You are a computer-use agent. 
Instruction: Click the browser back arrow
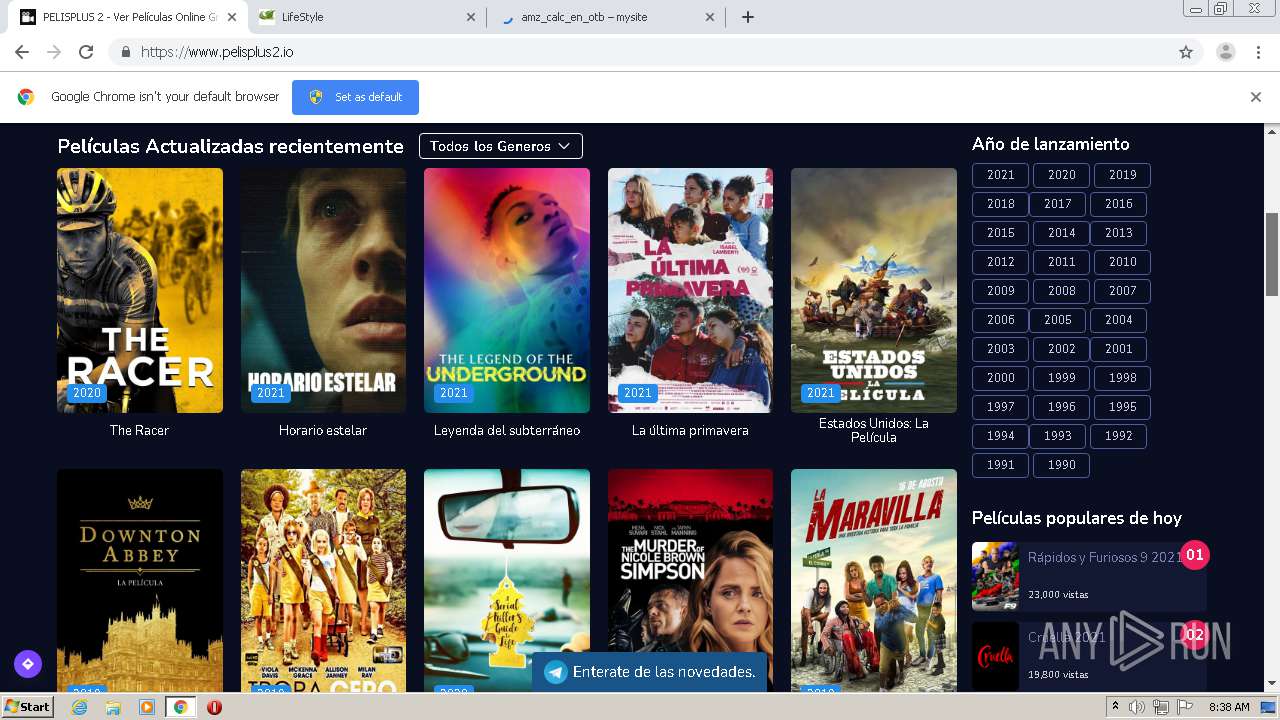(x=22, y=52)
